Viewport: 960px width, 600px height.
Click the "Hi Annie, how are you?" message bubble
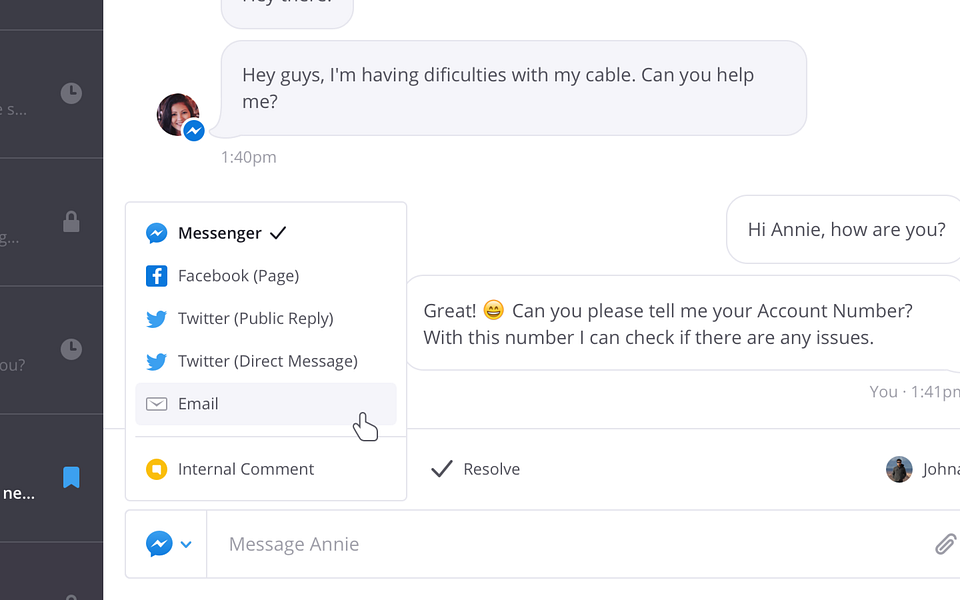[845, 230]
